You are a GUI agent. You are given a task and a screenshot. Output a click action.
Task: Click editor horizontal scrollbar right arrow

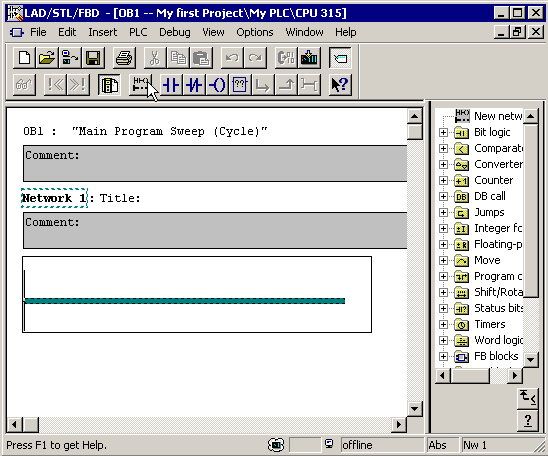click(x=398, y=425)
